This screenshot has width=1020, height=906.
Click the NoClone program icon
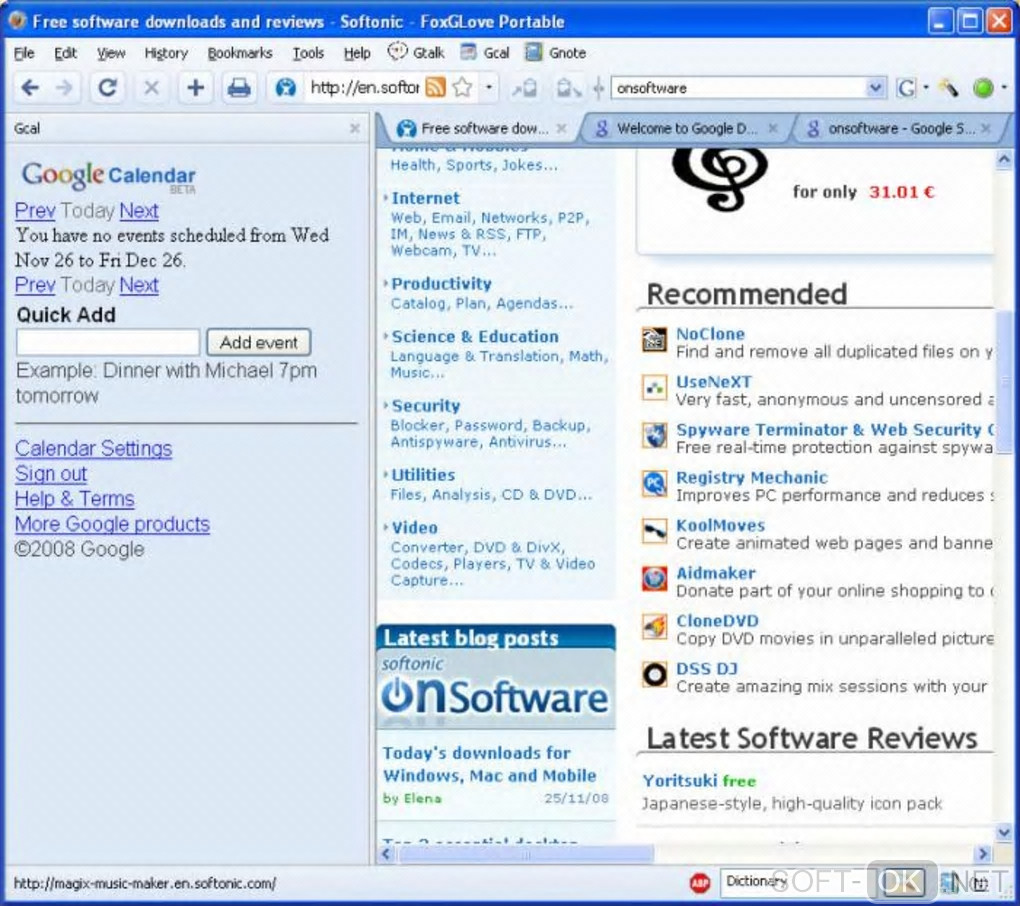(x=654, y=340)
